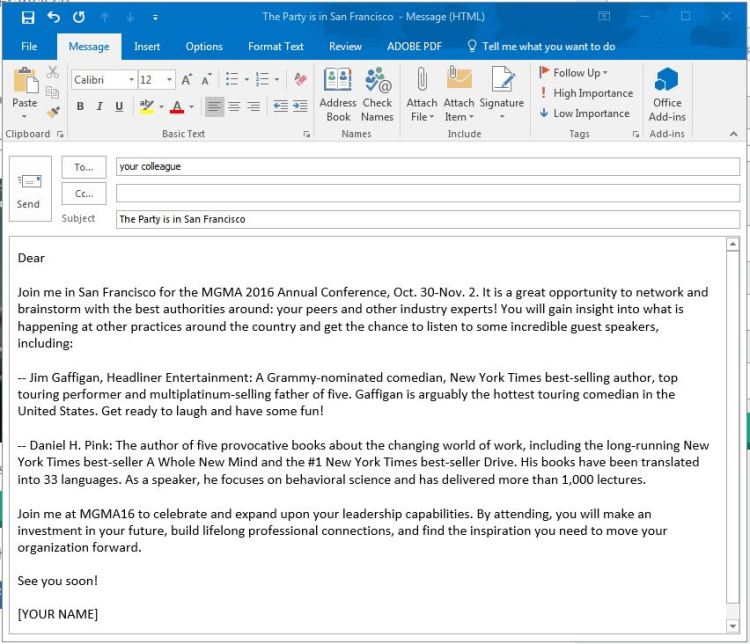Grow font size with larger A

pyautogui.click(x=187, y=79)
